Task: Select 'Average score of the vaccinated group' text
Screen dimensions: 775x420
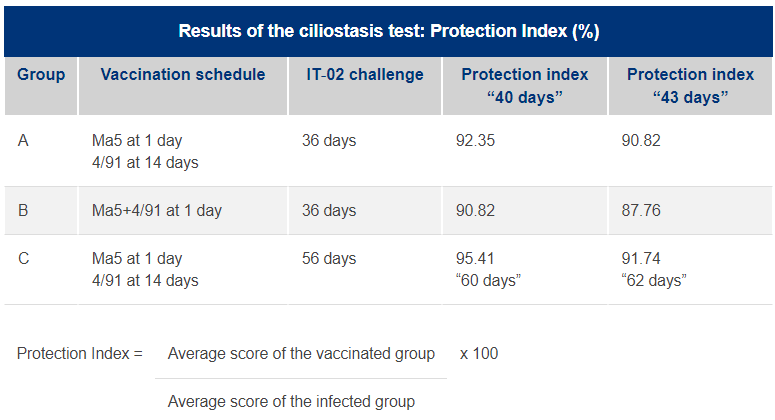Action: [x=301, y=354]
